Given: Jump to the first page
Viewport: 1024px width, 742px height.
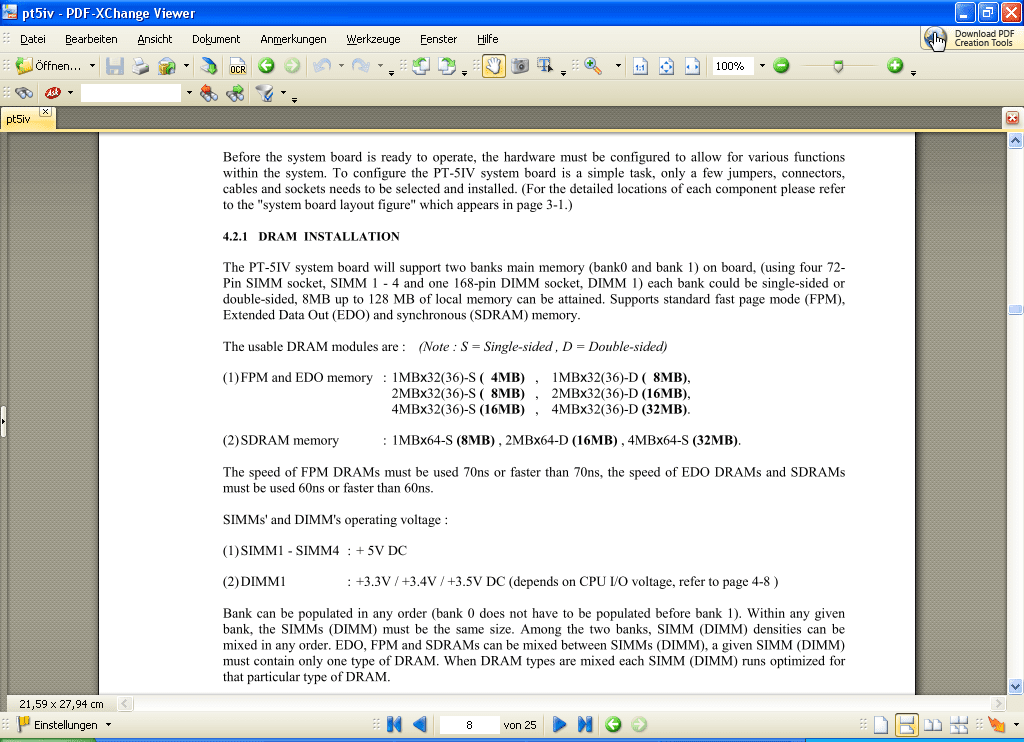Looking at the screenshot, I should [x=394, y=724].
